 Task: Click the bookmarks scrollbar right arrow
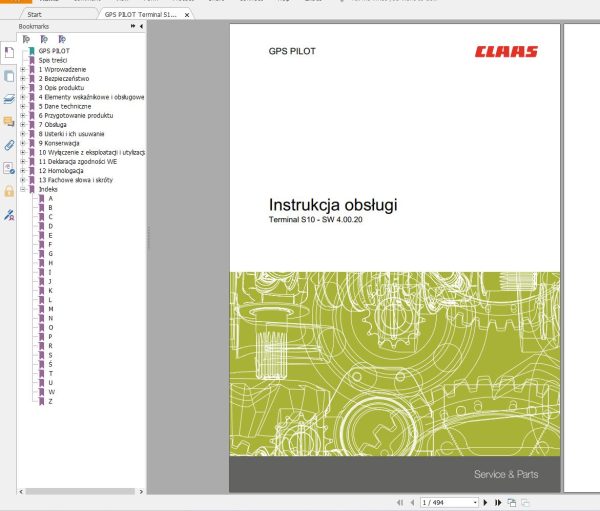[141, 491]
